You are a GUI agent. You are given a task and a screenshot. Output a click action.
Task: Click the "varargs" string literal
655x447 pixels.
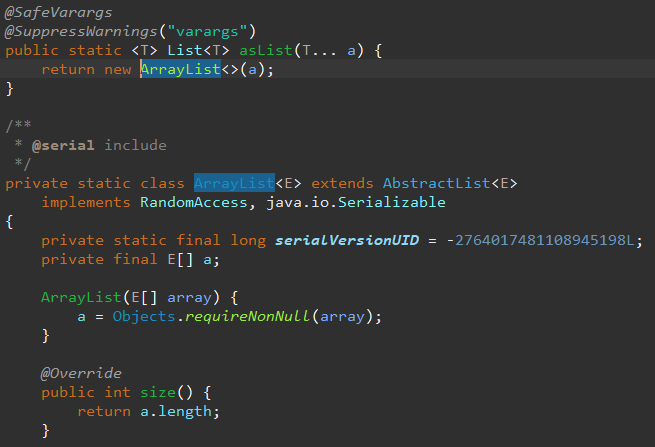click(208, 31)
